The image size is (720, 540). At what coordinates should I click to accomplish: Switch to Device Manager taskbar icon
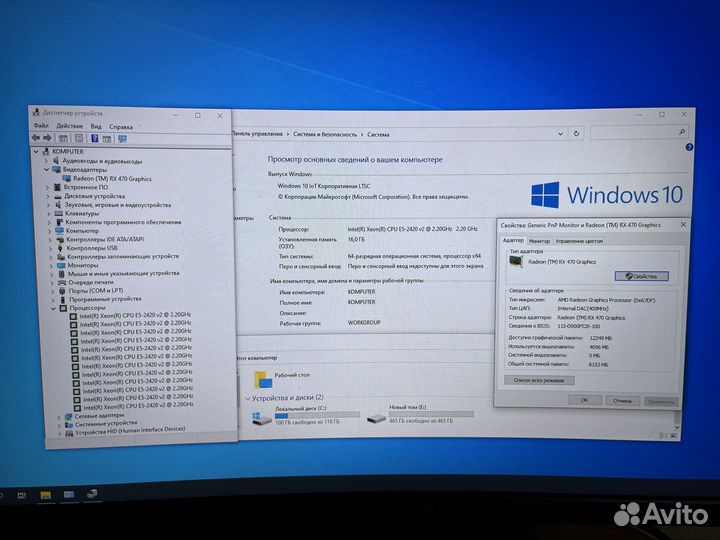click(x=92, y=494)
